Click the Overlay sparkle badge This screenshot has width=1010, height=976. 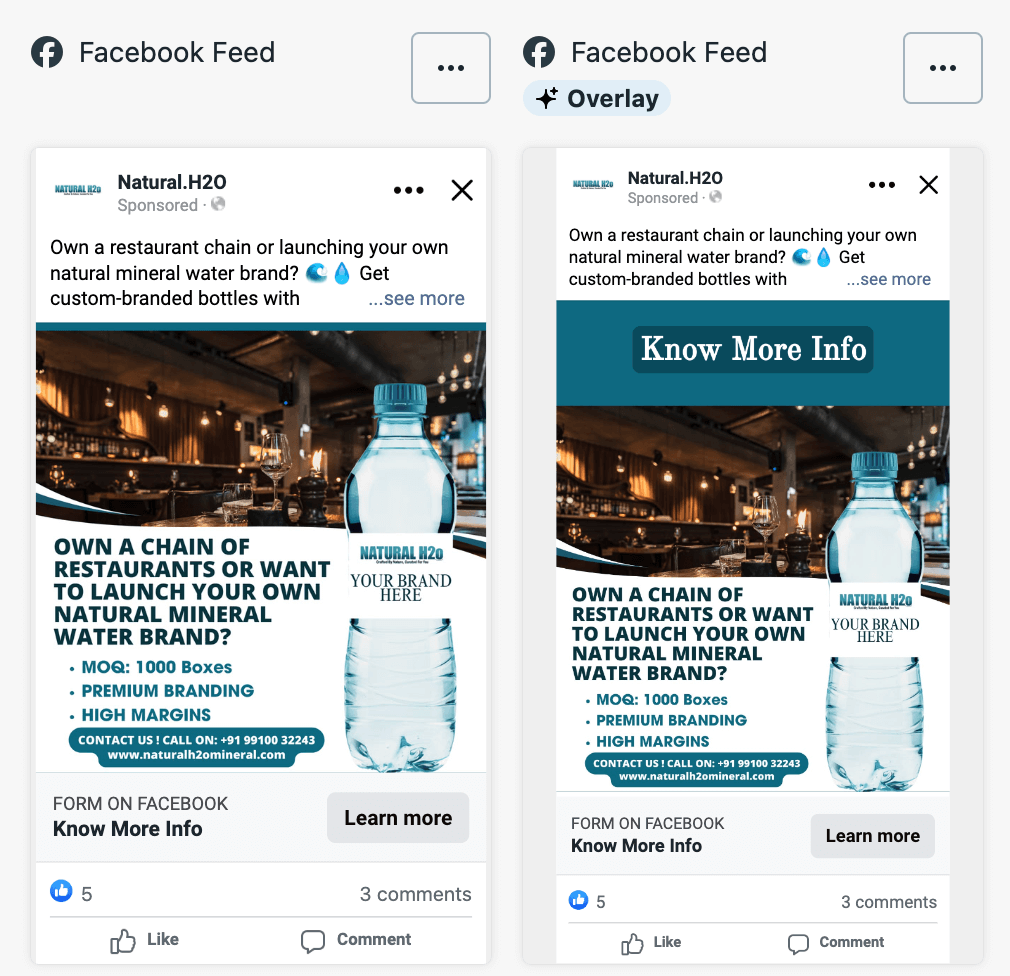[596, 99]
